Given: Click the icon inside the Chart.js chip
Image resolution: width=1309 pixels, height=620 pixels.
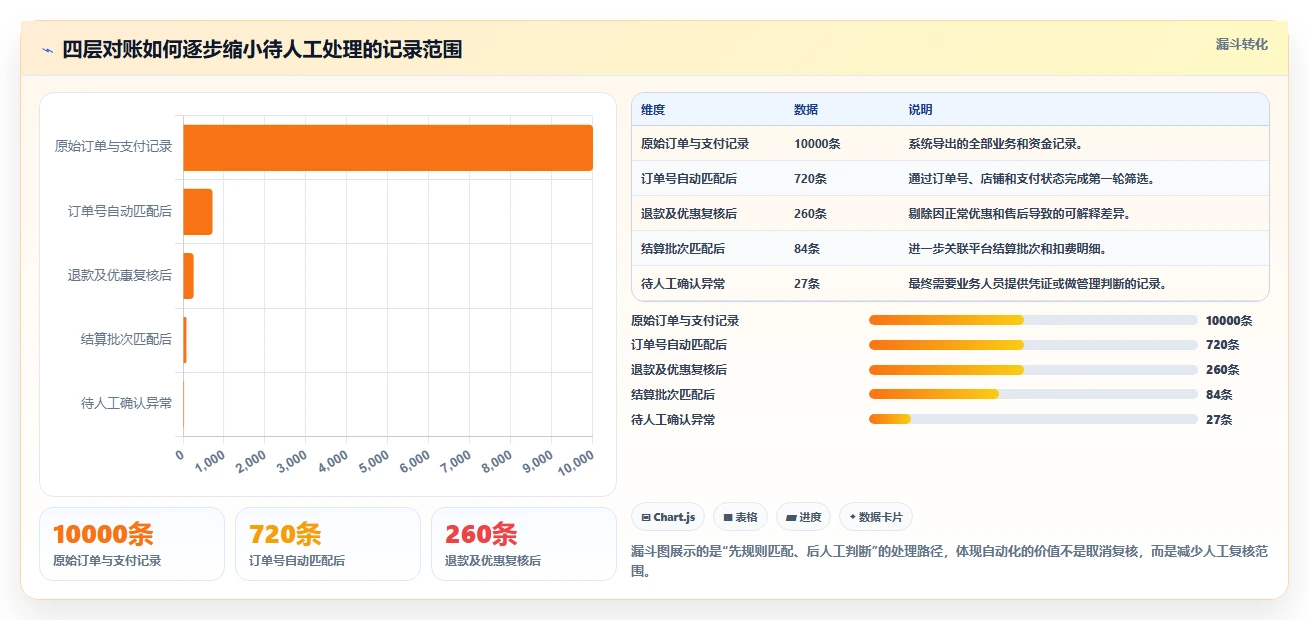Looking at the screenshot, I should tap(646, 518).
